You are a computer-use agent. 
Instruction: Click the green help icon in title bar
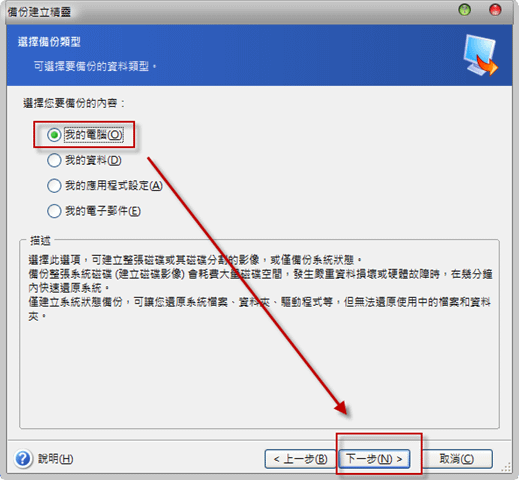coord(464,9)
